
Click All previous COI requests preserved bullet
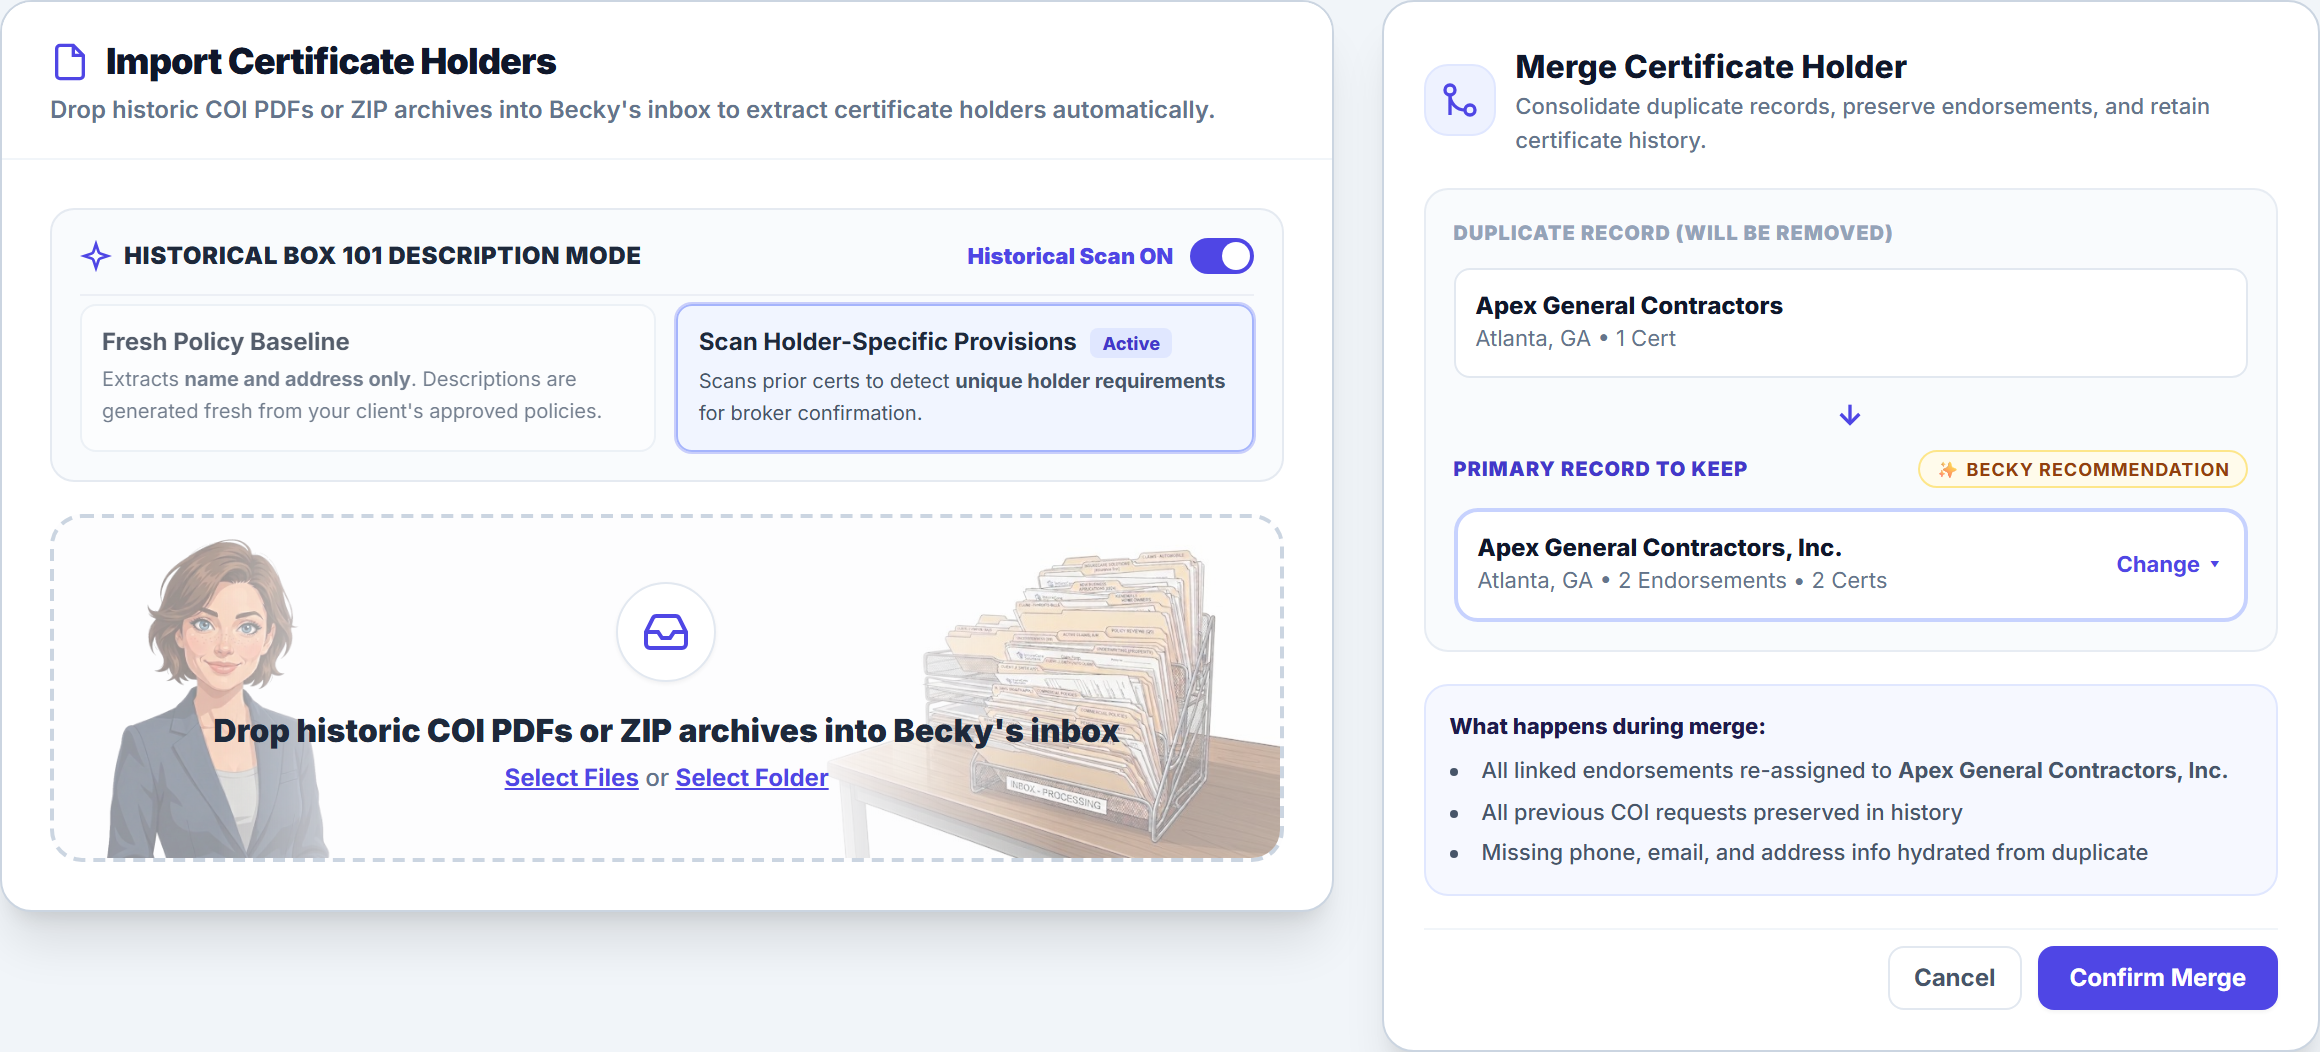point(1721,812)
